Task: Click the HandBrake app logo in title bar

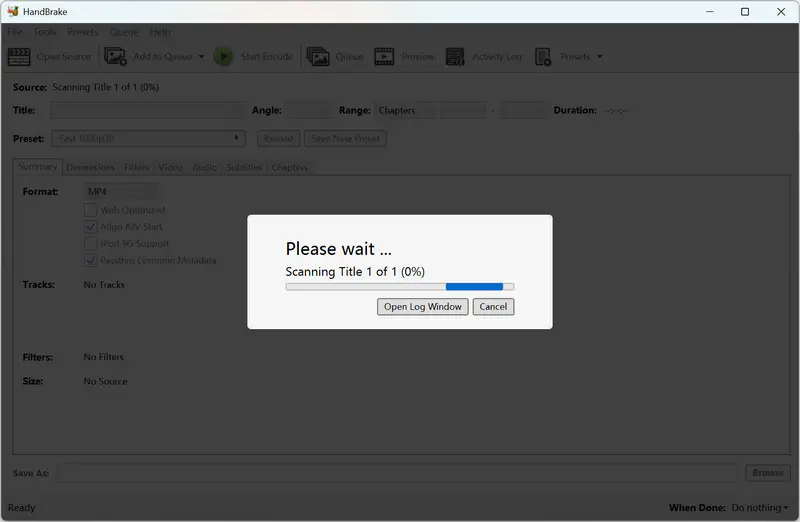Action: point(13,11)
